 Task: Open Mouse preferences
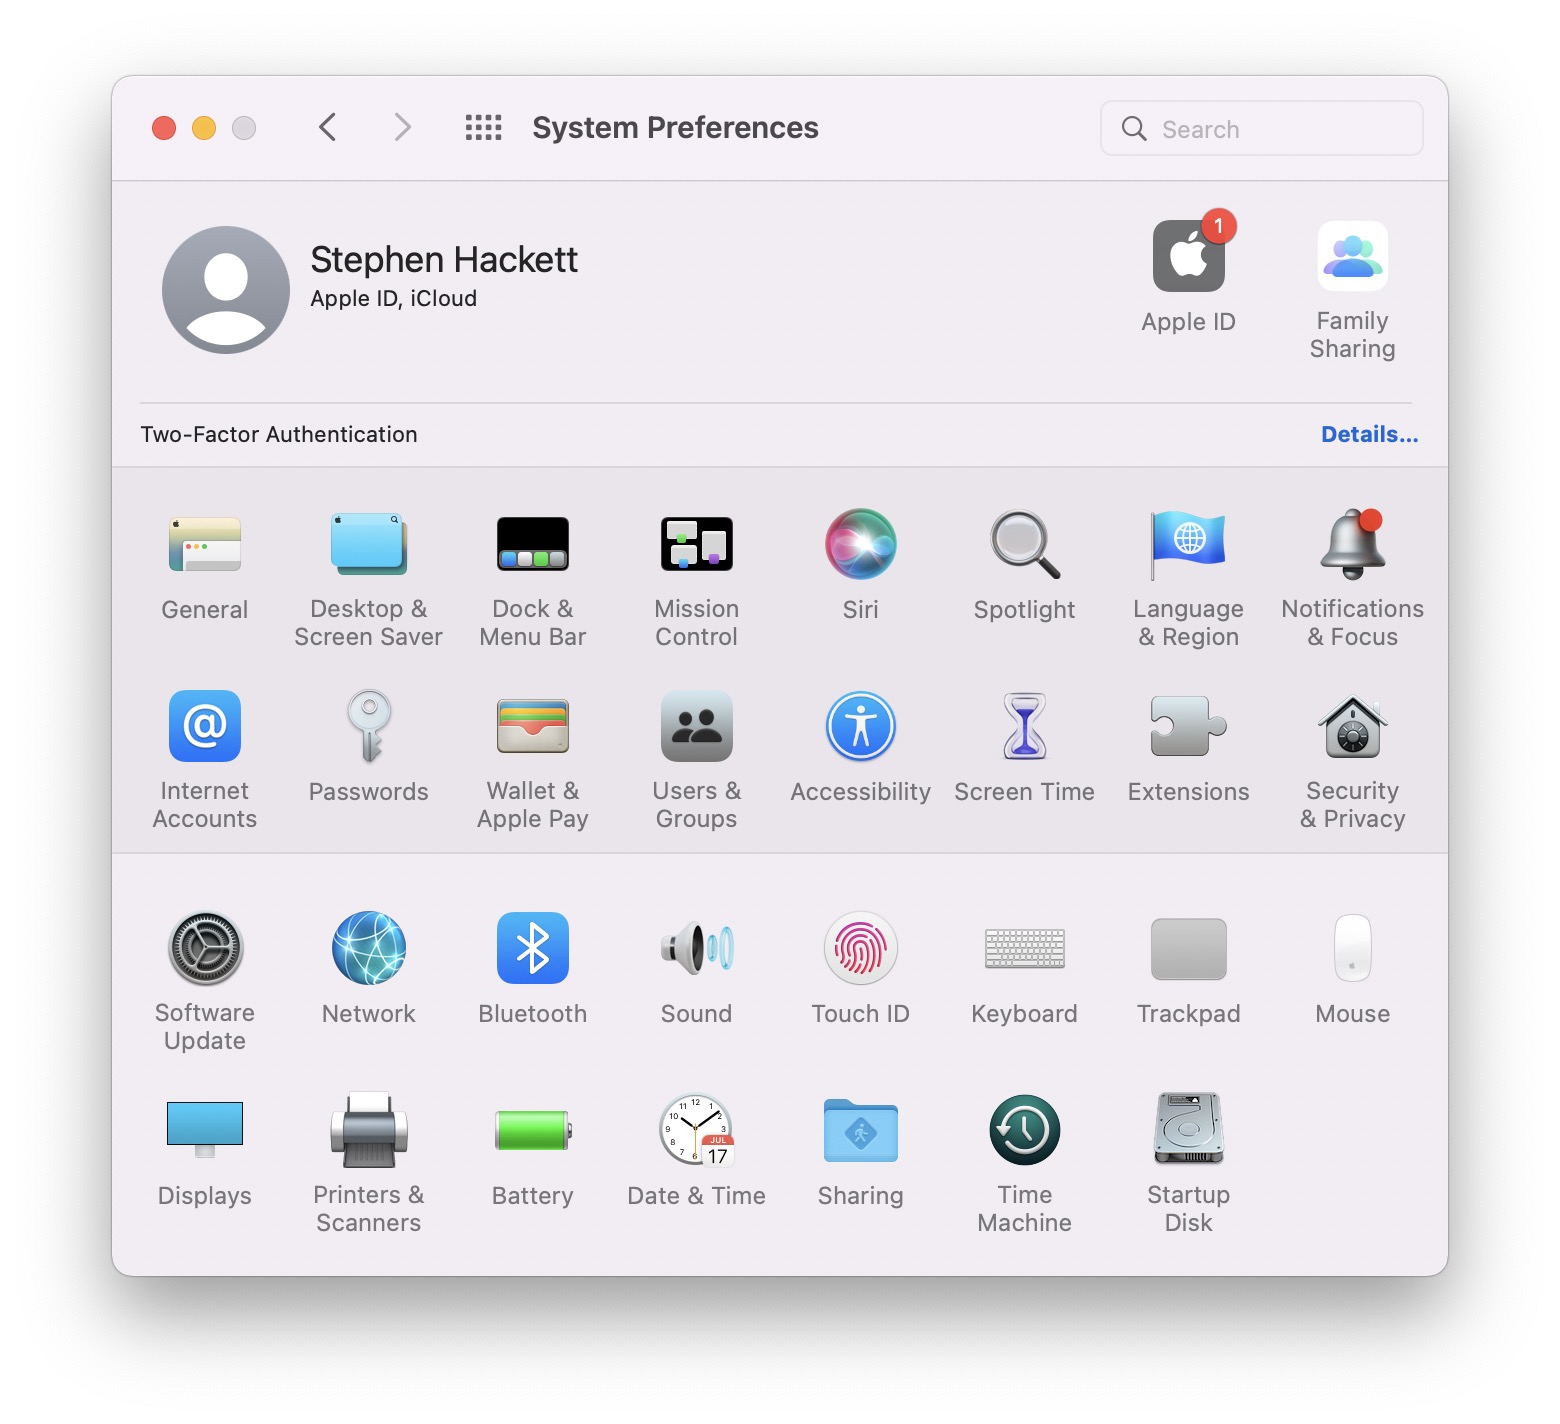(1353, 949)
